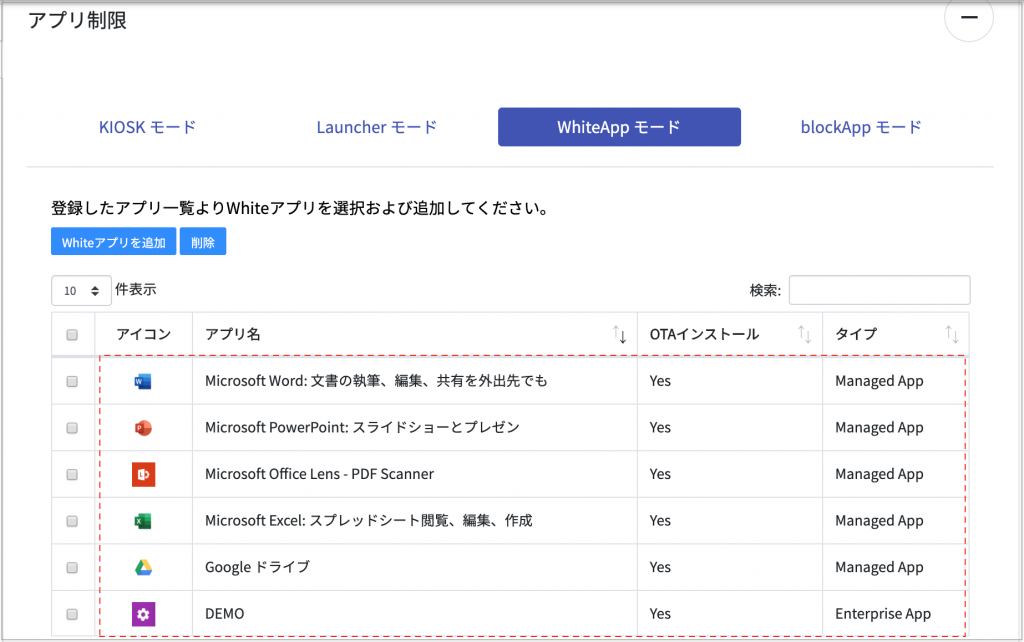
Task: Click Managed App type in the Google ドライブ row
Action: coord(879,567)
